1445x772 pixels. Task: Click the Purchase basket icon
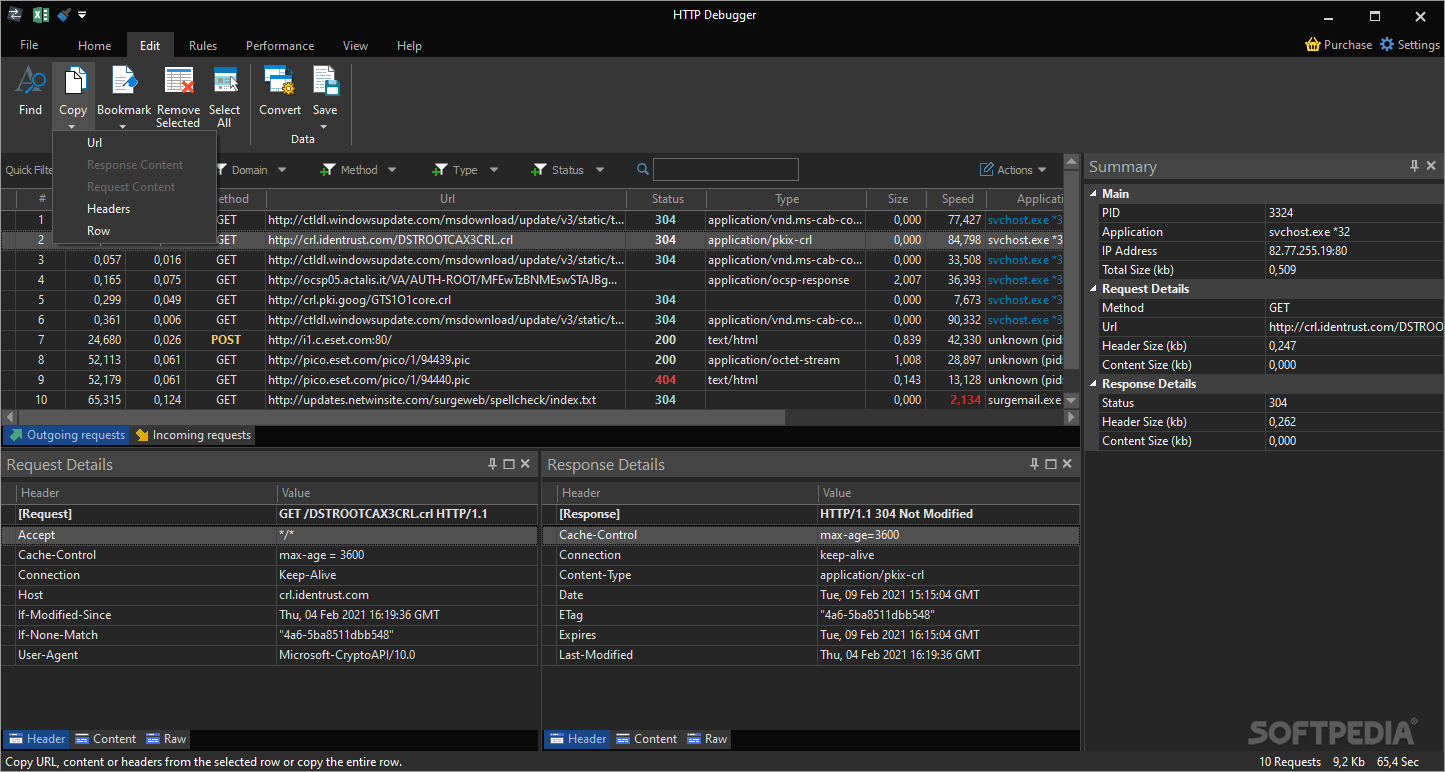(1313, 44)
